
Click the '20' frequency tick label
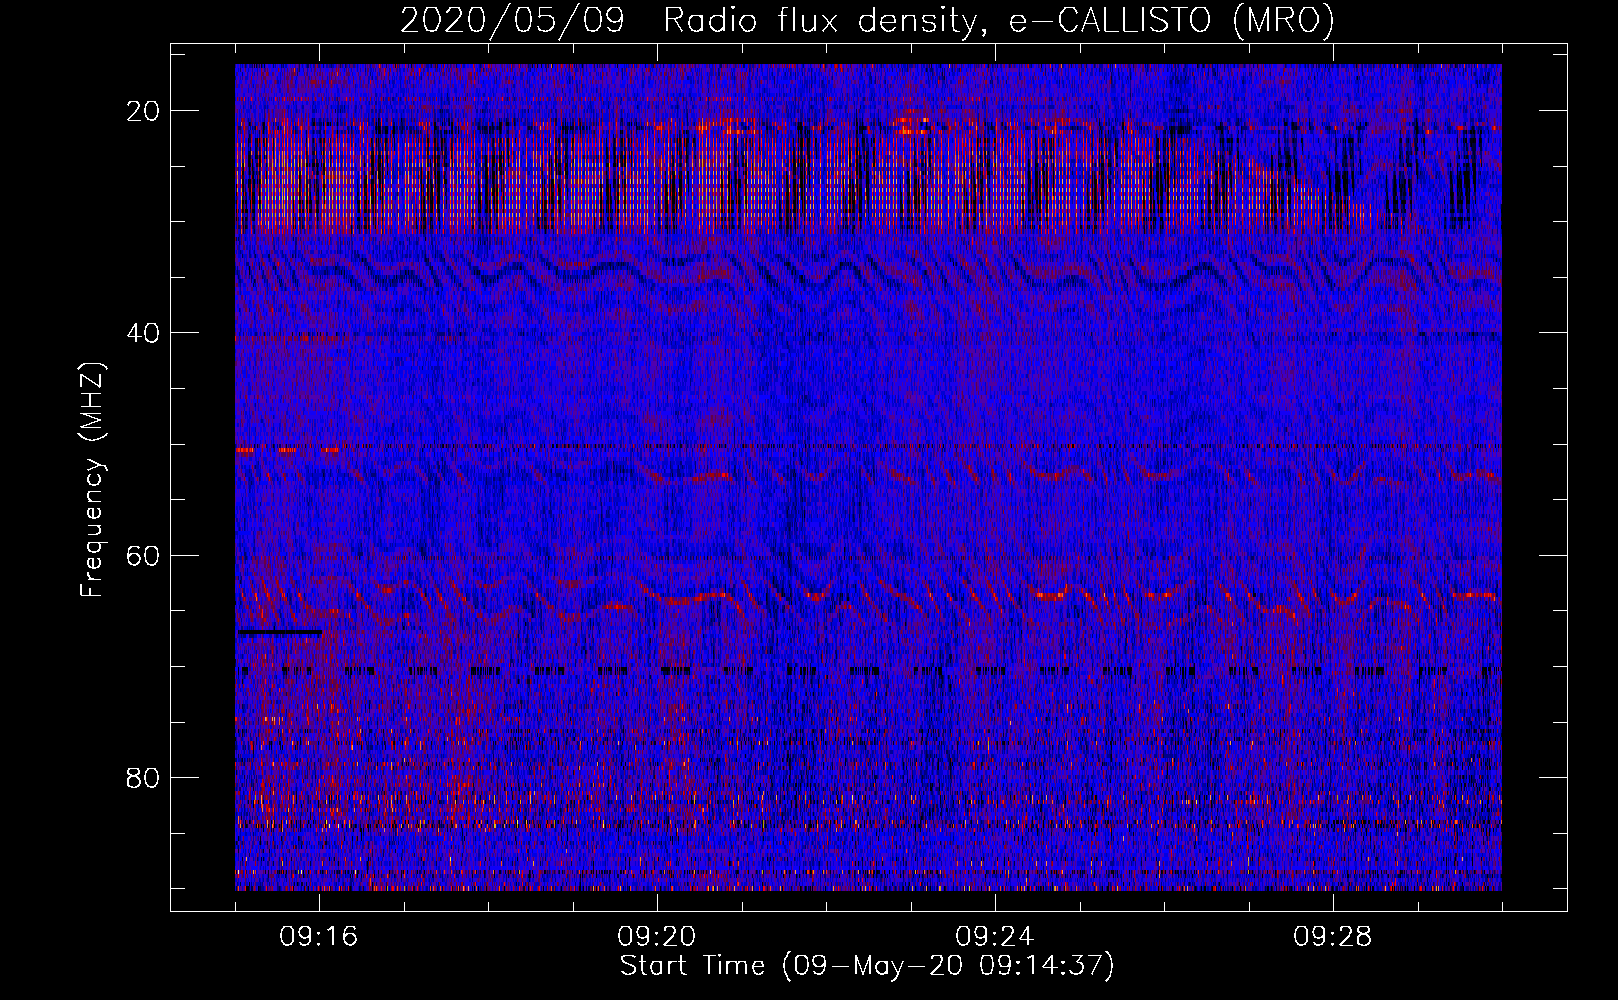point(144,111)
